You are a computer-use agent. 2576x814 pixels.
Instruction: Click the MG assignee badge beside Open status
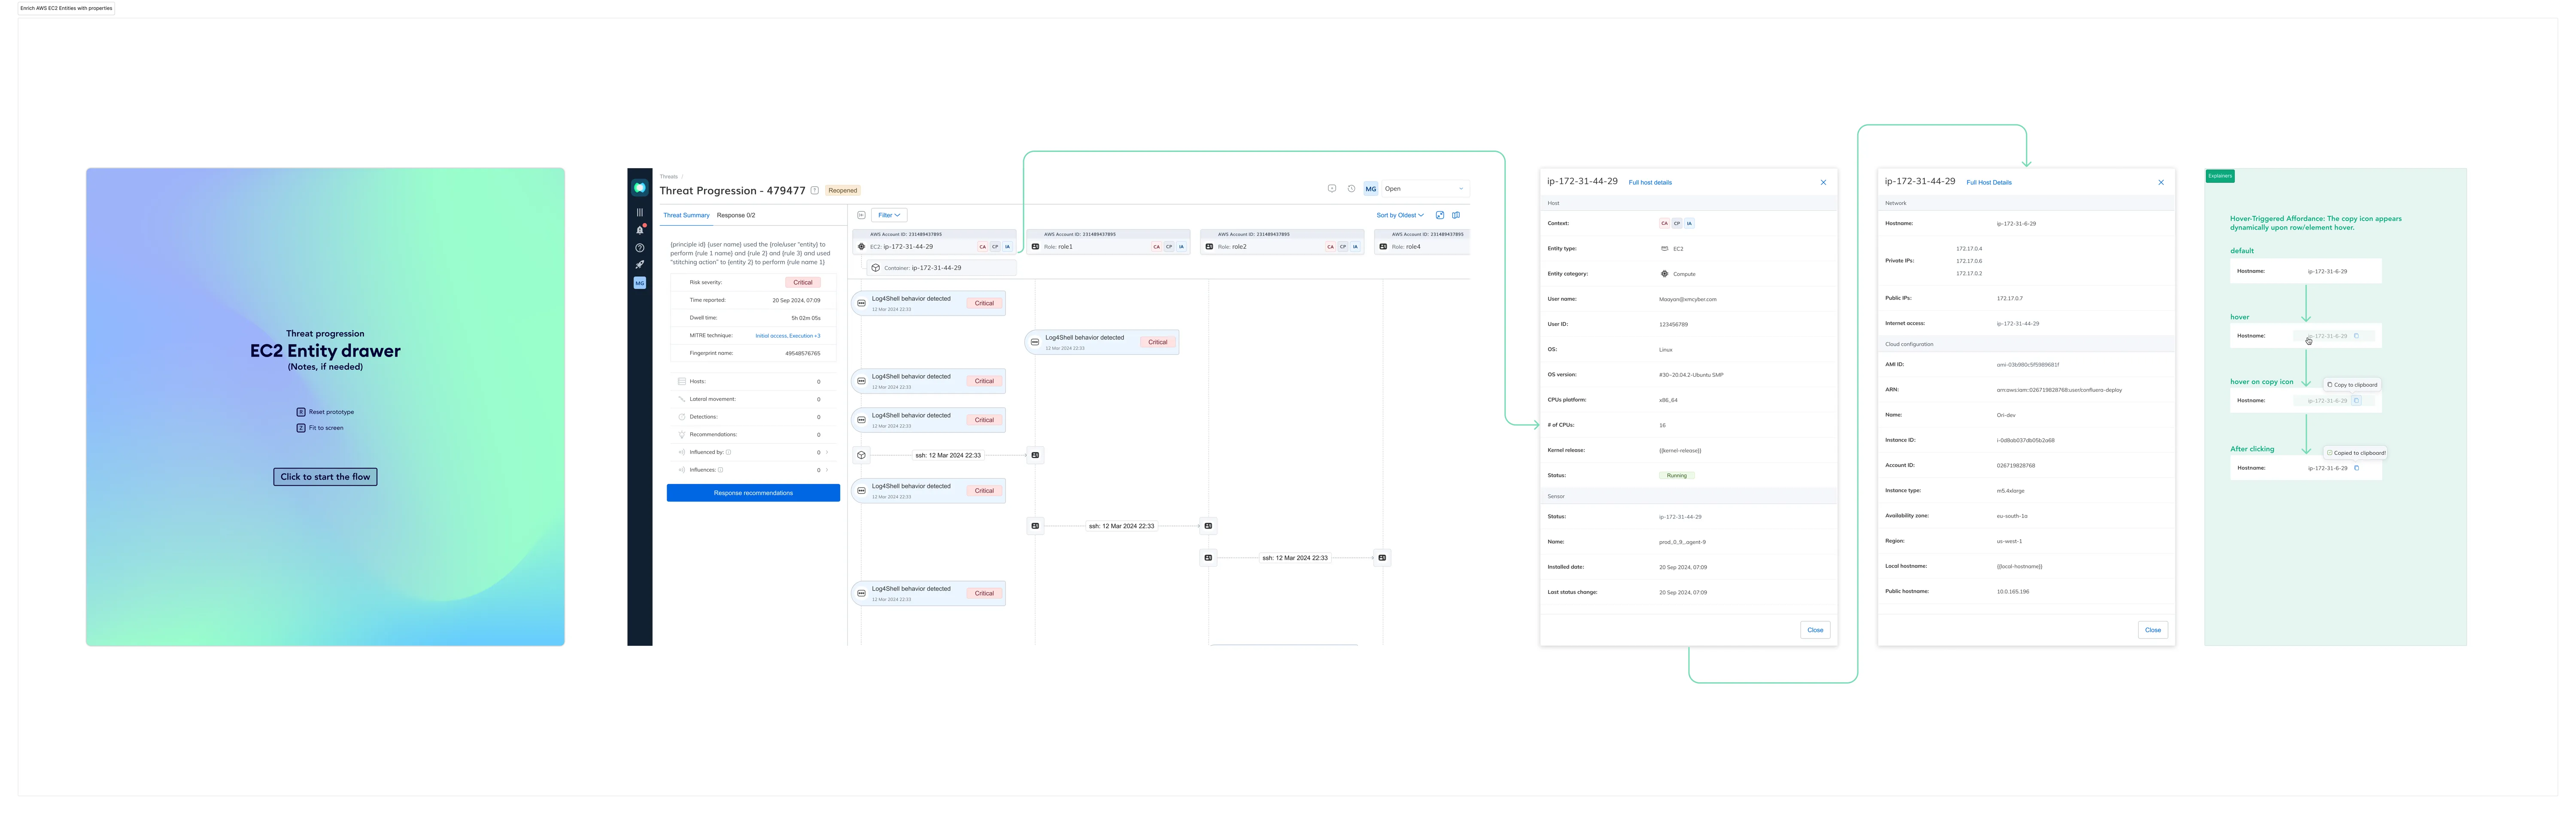click(1371, 188)
